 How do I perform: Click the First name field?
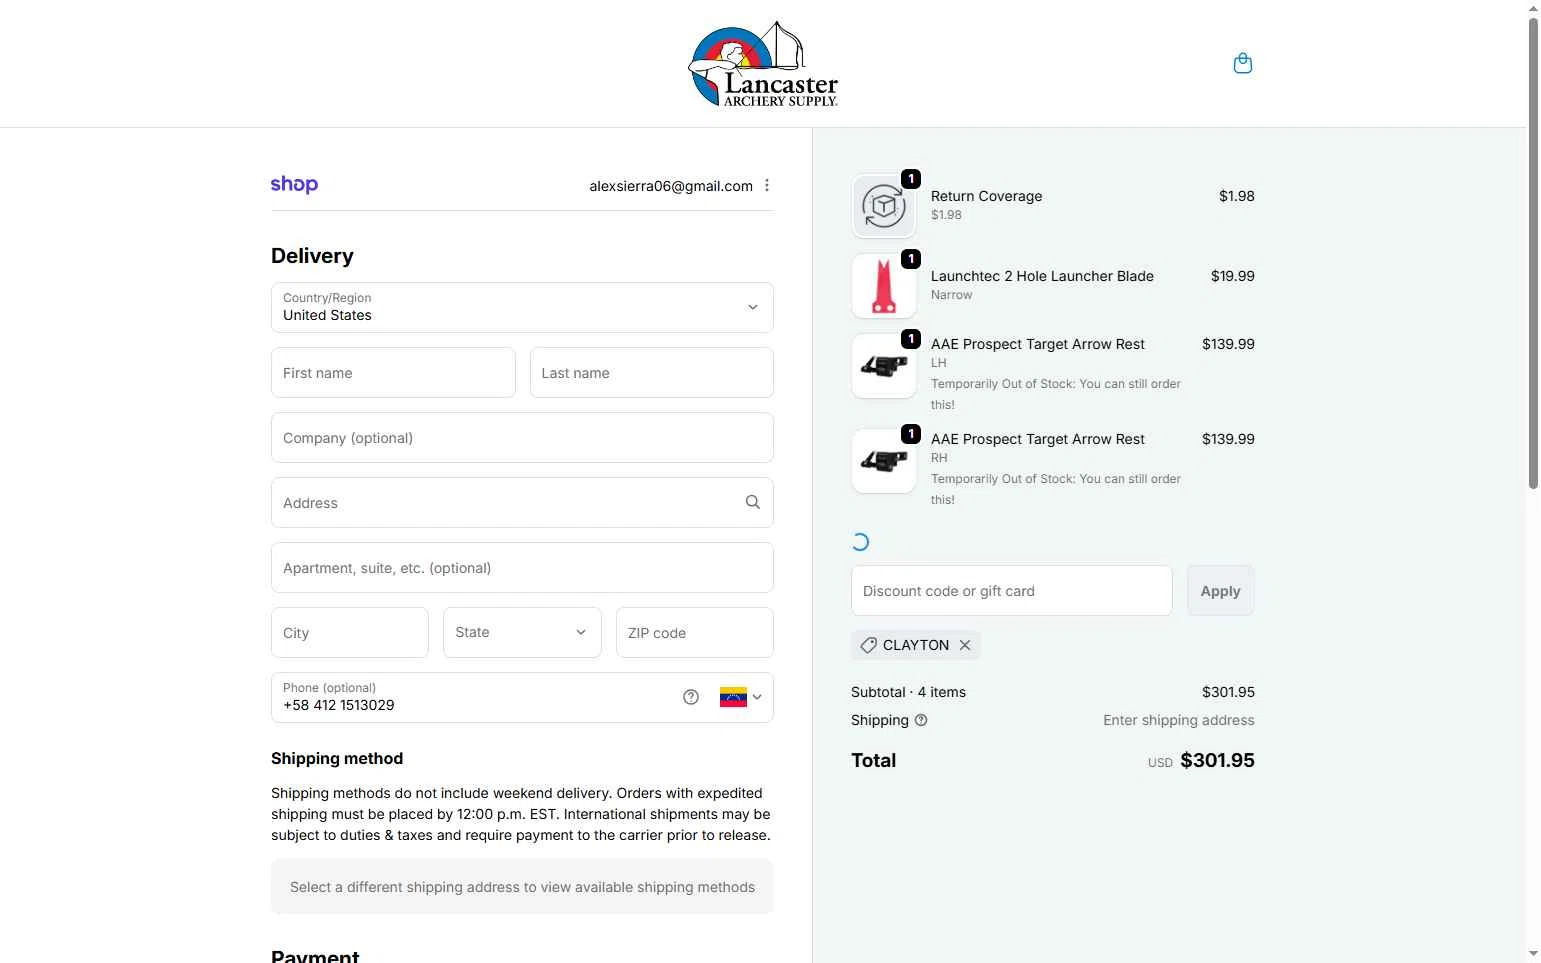point(393,372)
